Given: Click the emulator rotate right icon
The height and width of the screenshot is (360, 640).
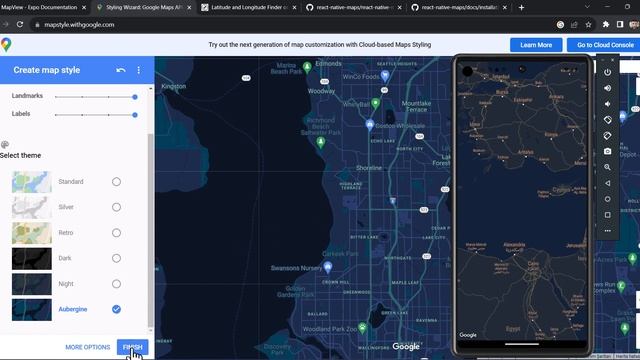Looking at the screenshot, I should [x=607, y=136].
